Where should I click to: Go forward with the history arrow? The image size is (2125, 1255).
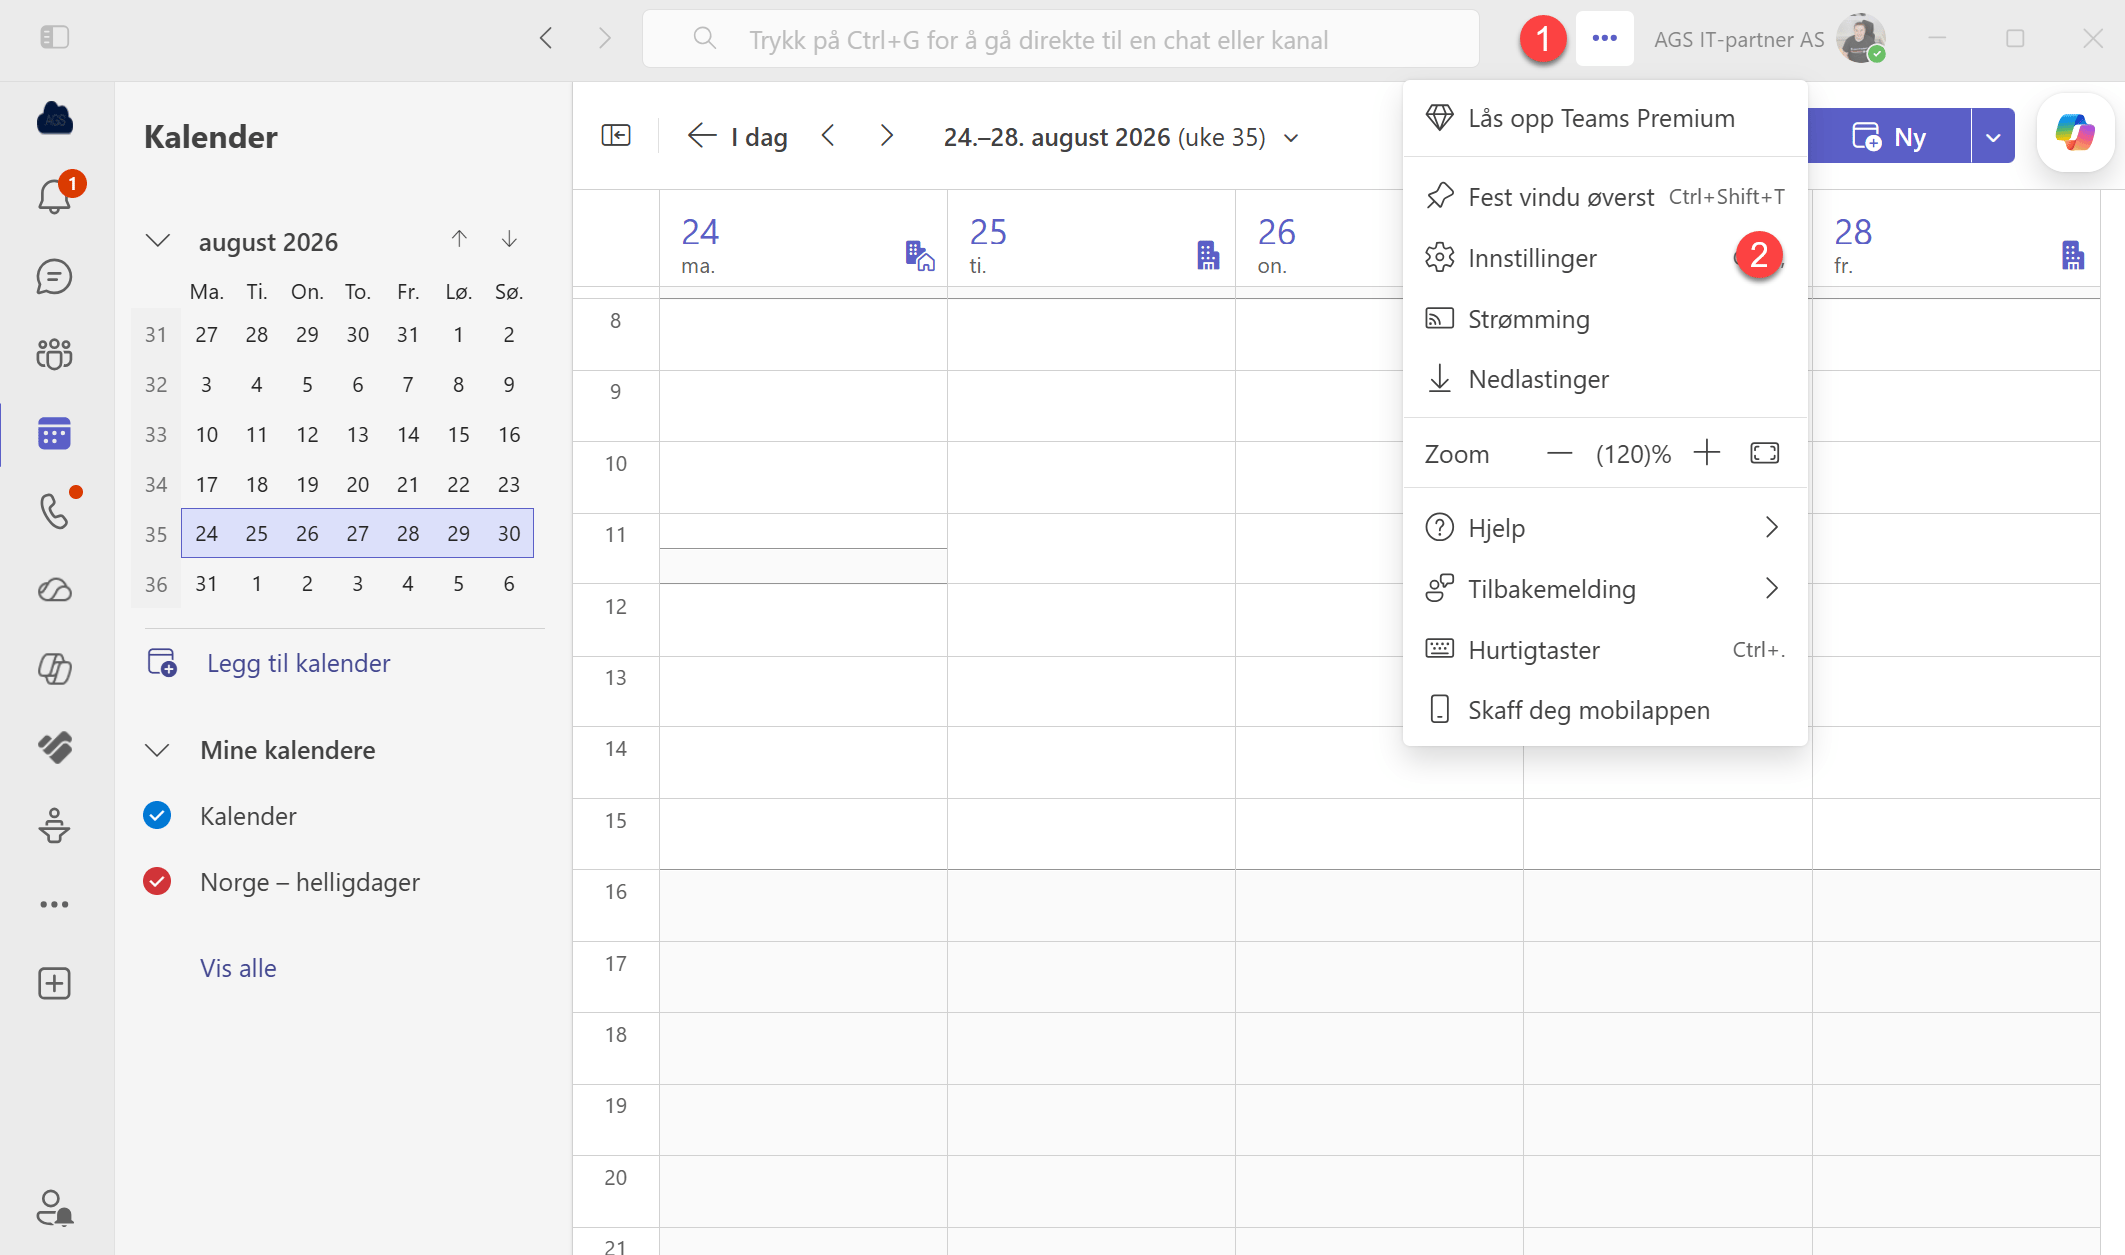point(605,38)
